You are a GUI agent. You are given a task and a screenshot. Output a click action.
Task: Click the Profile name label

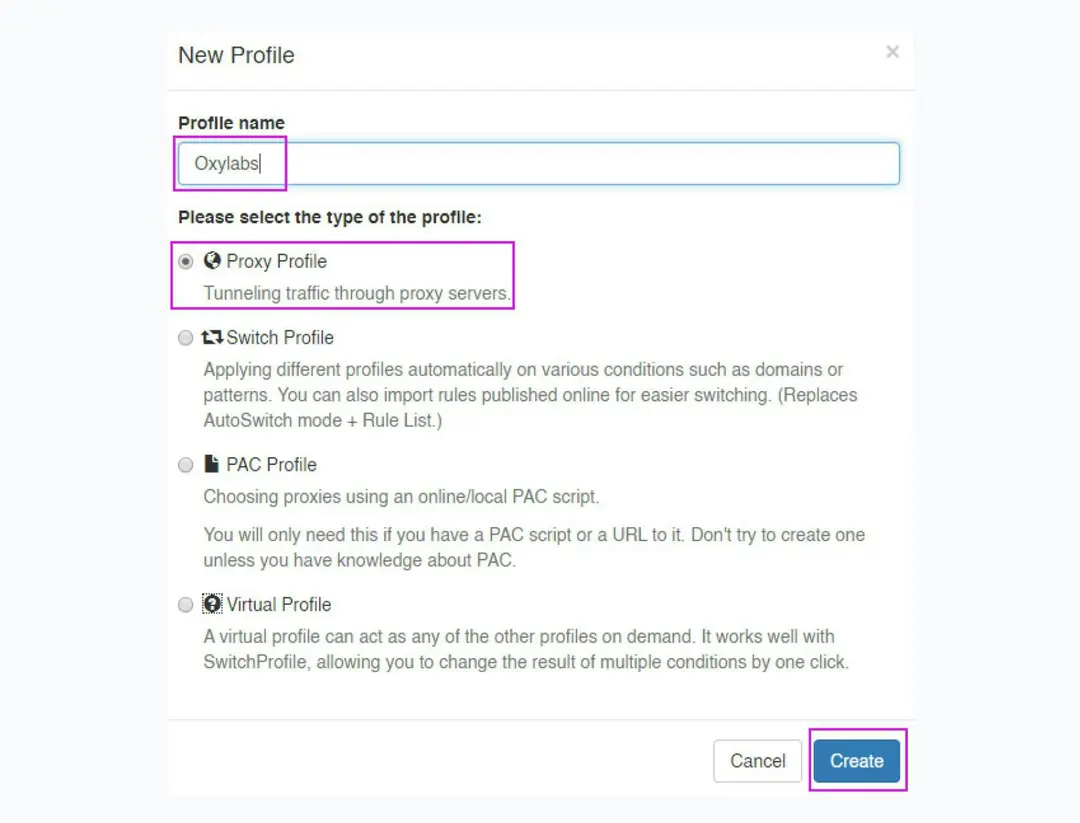pos(231,122)
